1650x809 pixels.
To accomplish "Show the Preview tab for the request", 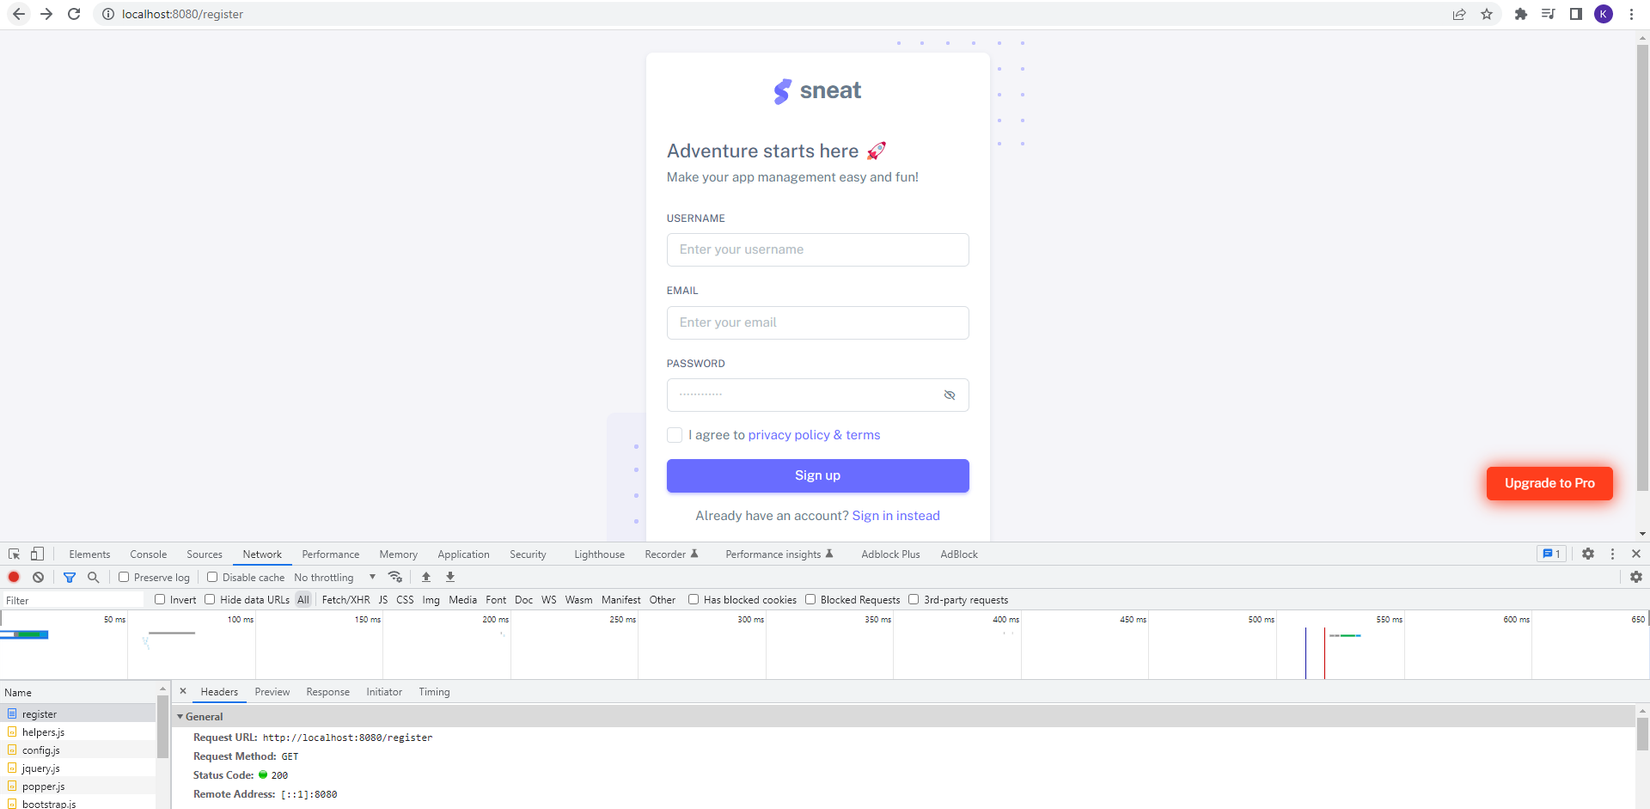I will tap(272, 692).
